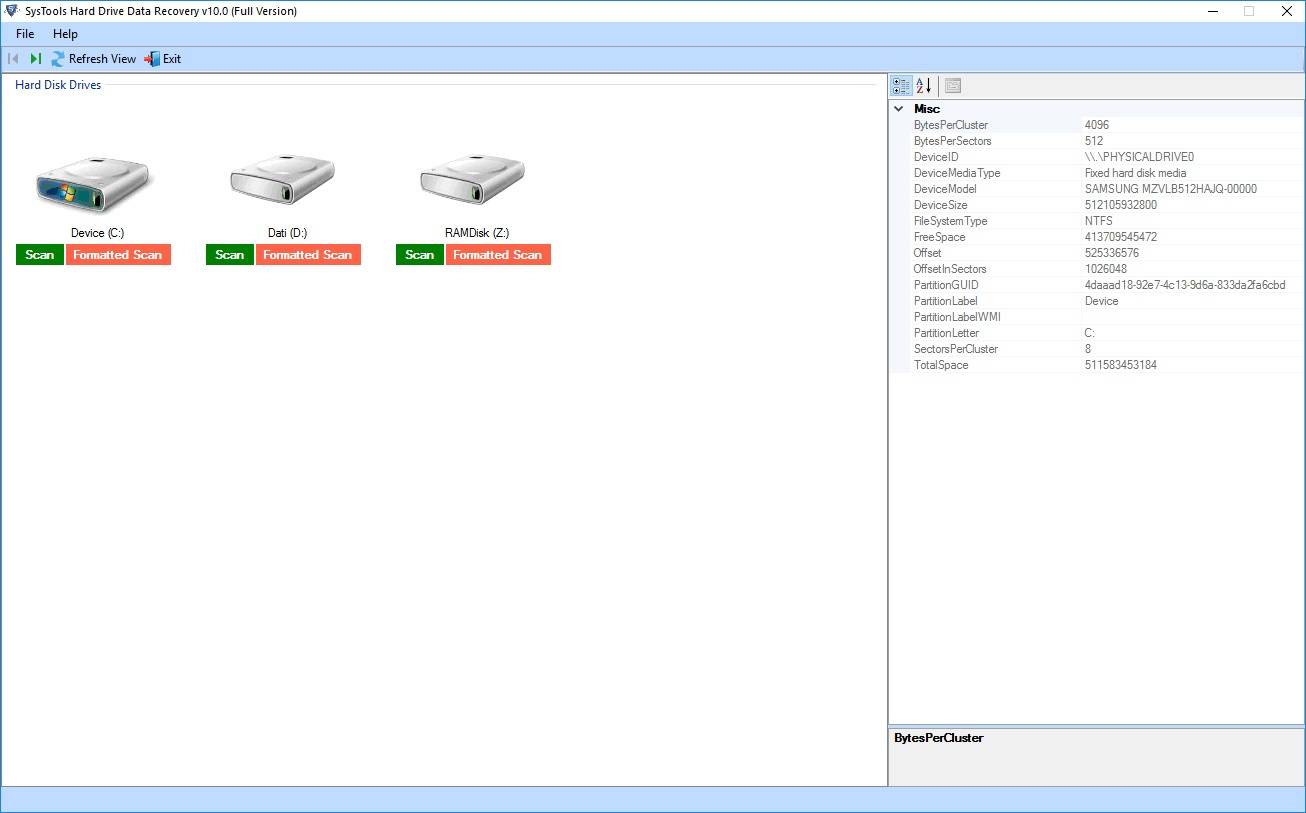Image resolution: width=1306 pixels, height=813 pixels.
Task: Start Scan on Dati (D:)
Action: (230, 255)
